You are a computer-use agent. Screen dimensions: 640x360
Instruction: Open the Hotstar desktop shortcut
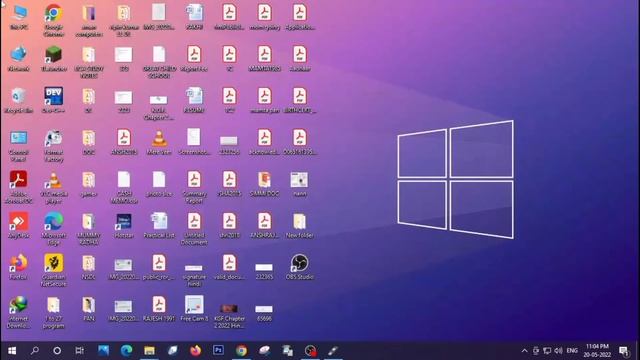pyautogui.click(x=124, y=226)
